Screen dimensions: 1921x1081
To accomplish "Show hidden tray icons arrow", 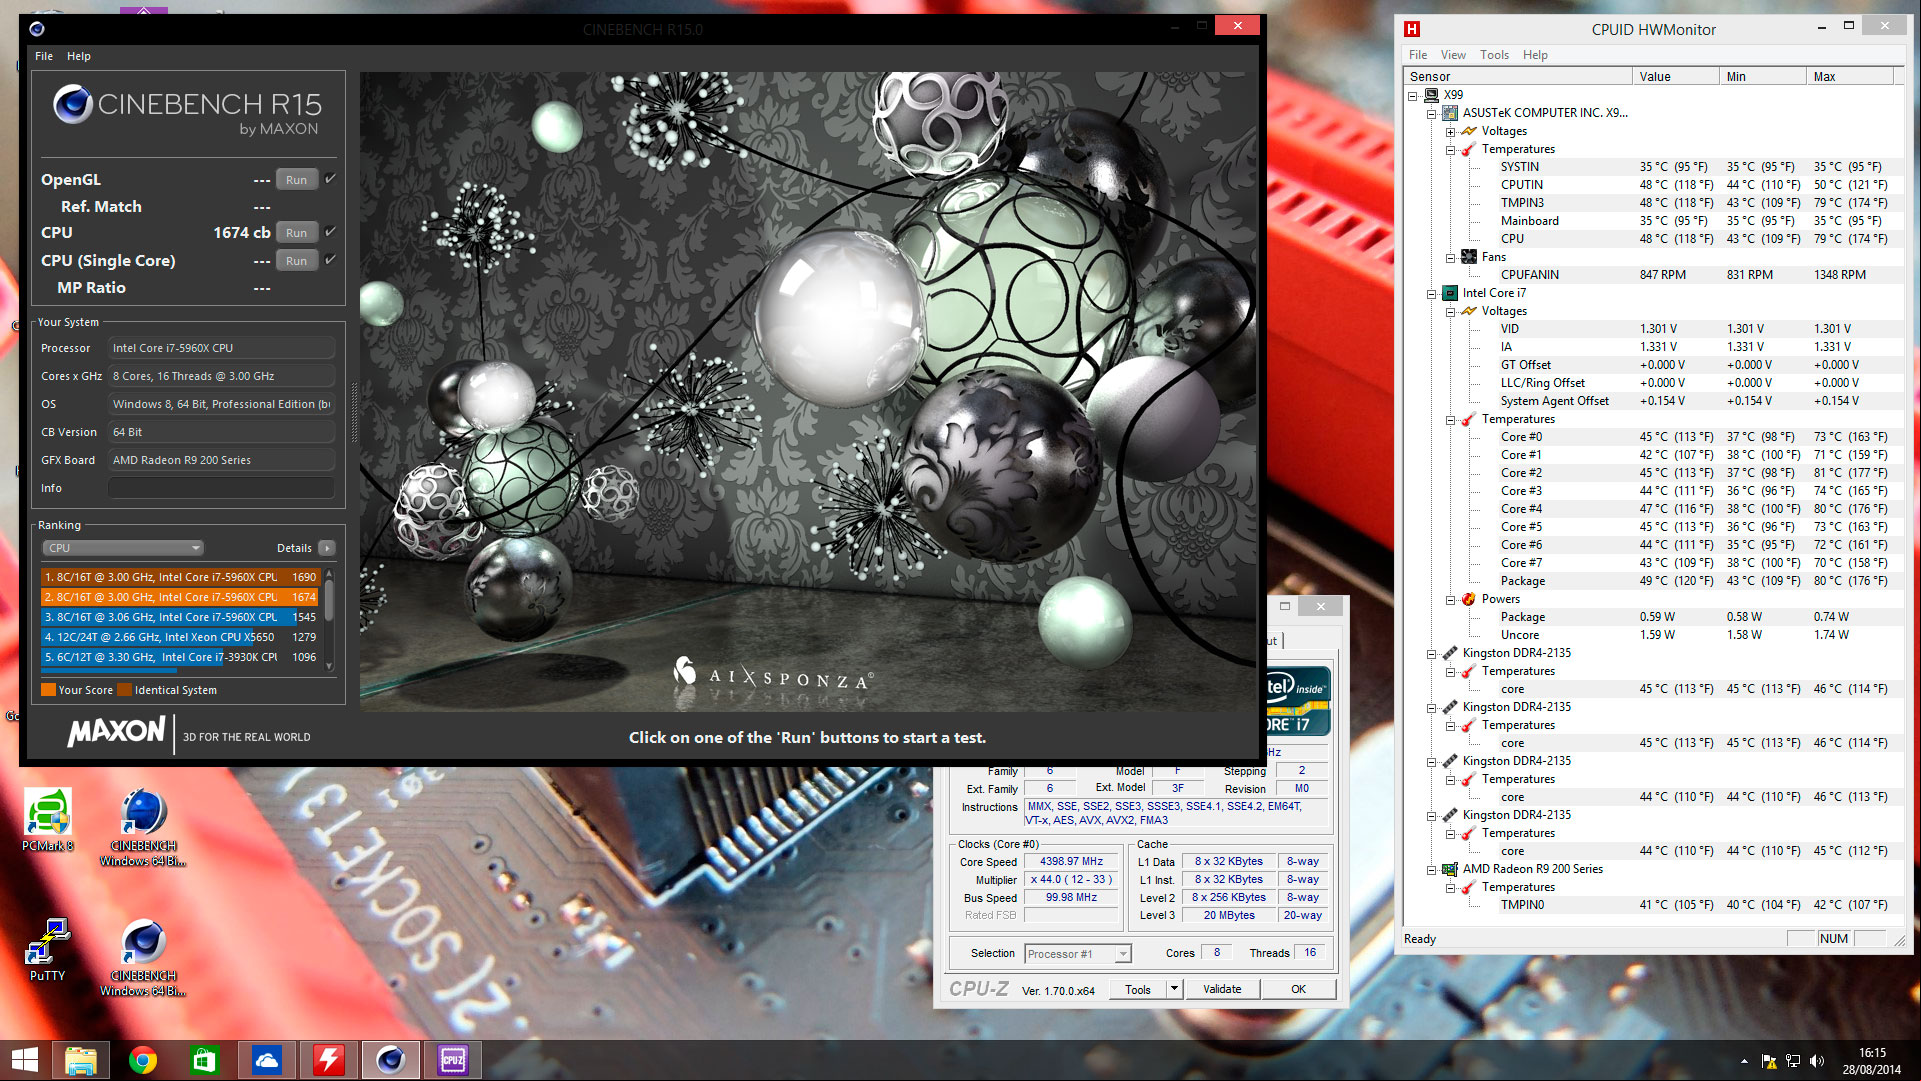I will [x=1745, y=1061].
